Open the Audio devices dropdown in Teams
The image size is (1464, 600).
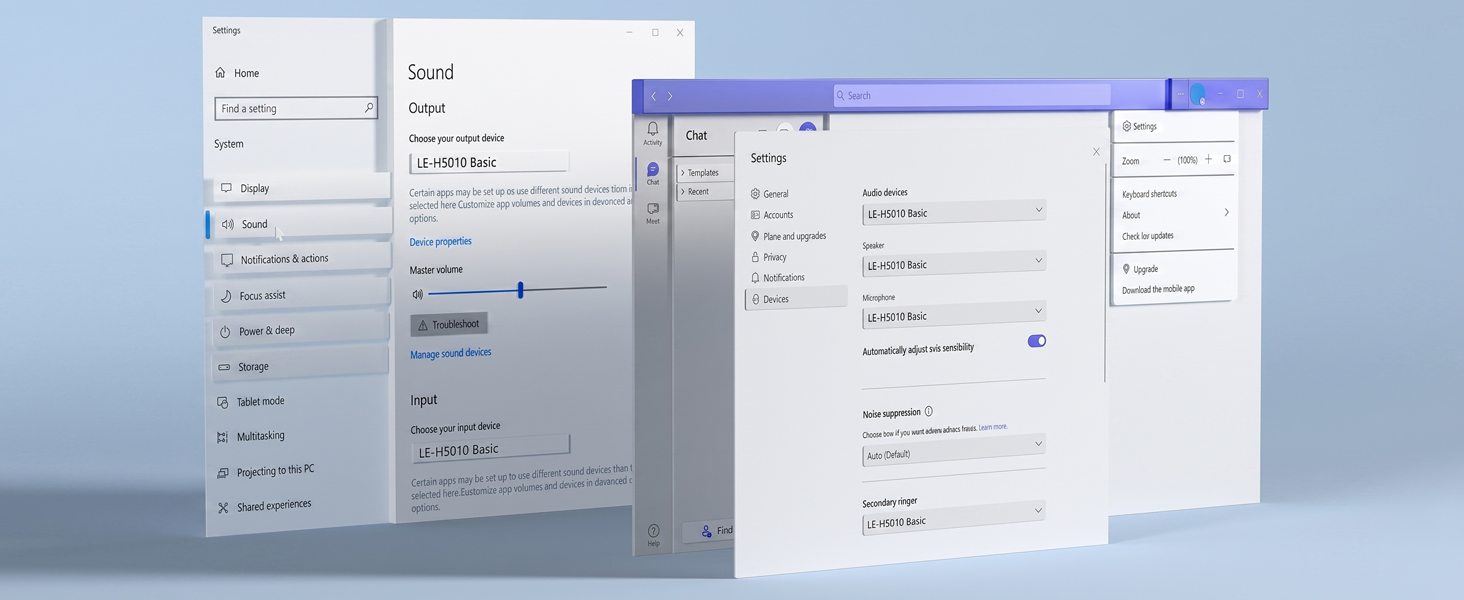coord(954,212)
